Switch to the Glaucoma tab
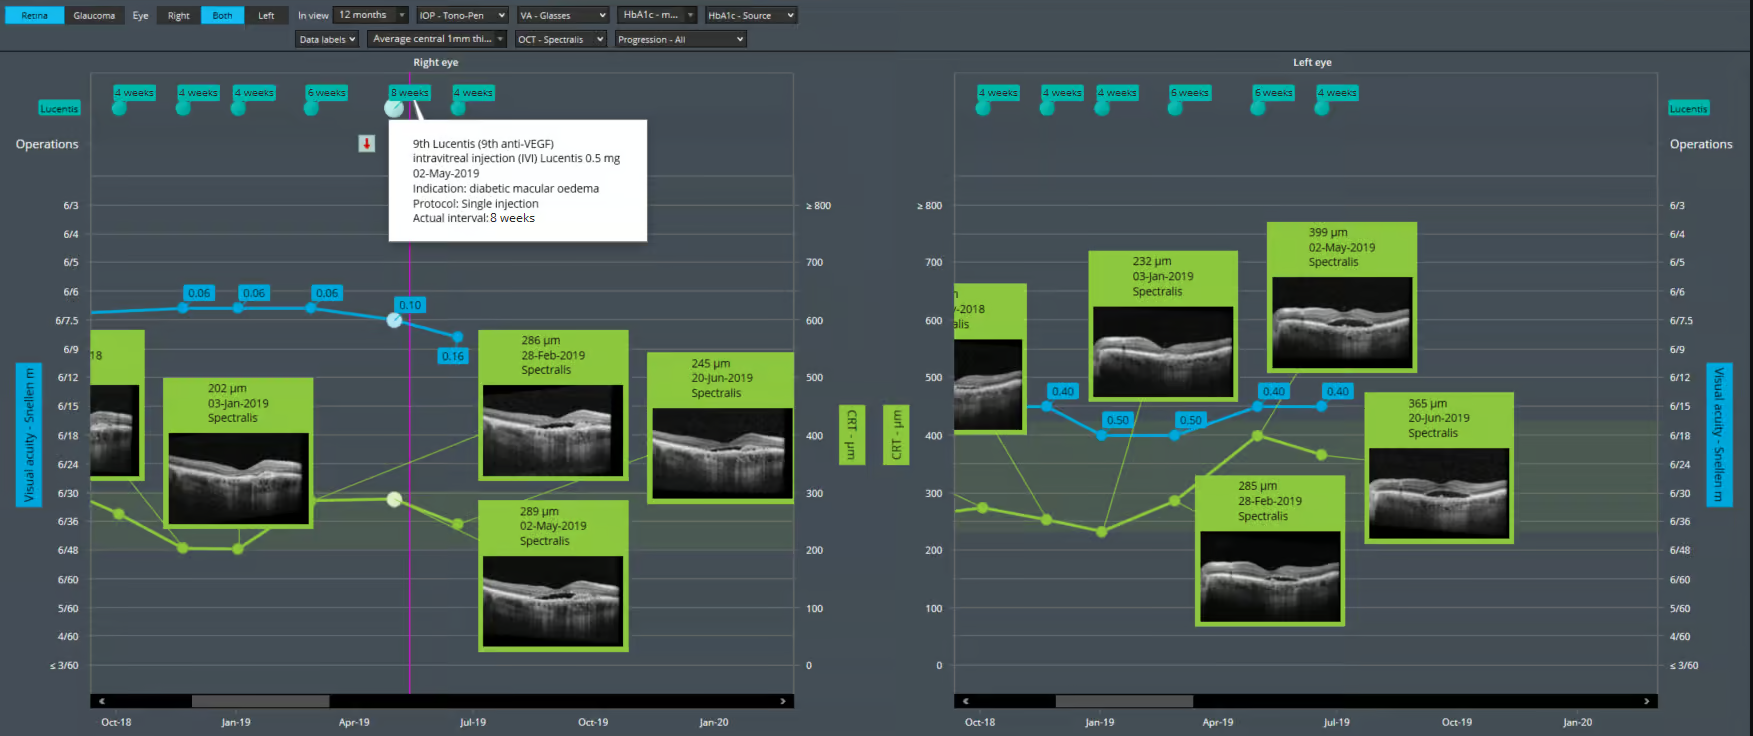The height and width of the screenshot is (736, 1753). pos(94,15)
